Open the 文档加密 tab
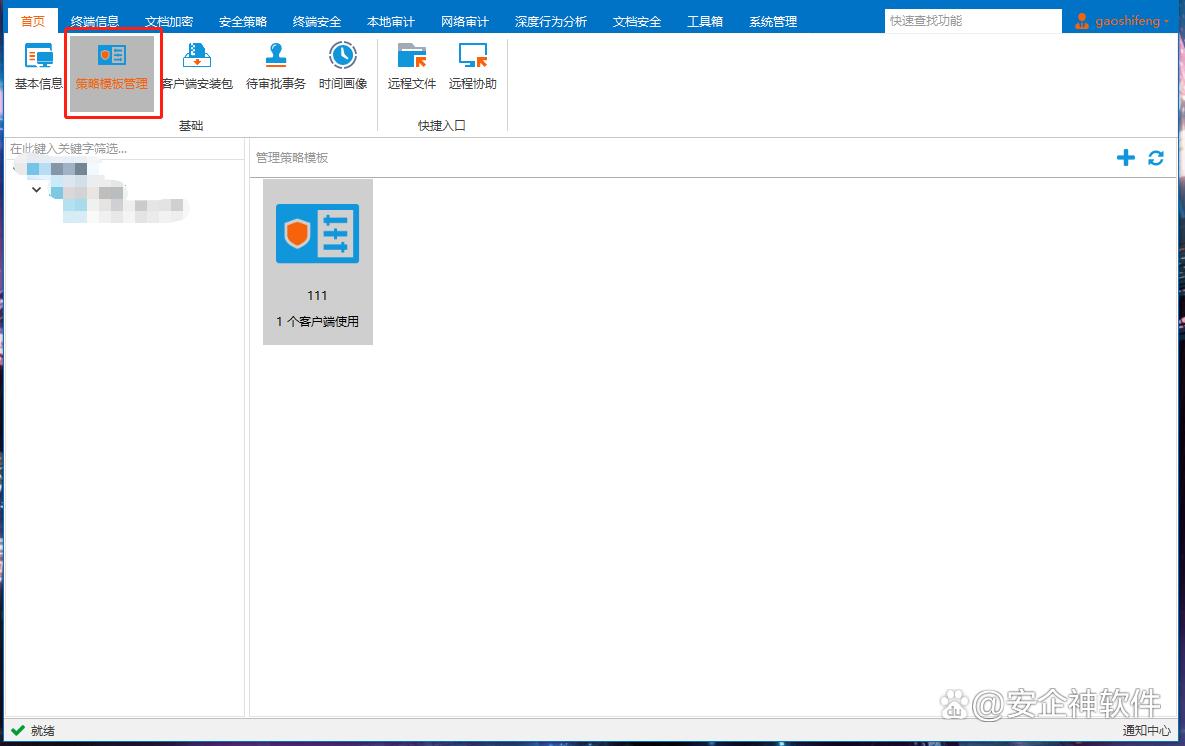This screenshot has height=746, width=1185. (x=169, y=21)
